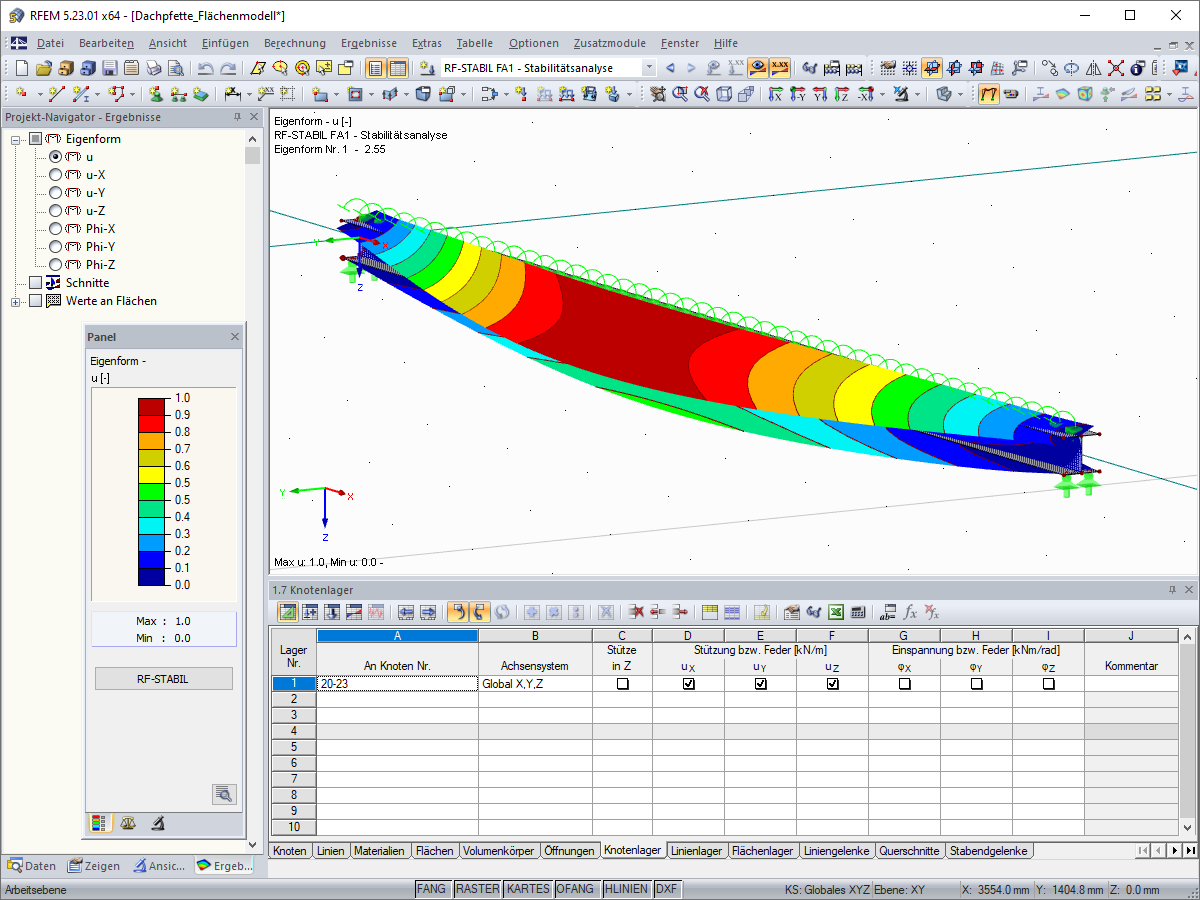The width and height of the screenshot is (1200, 900).
Task: Select the u-X radio button
Action: tap(56, 175)
